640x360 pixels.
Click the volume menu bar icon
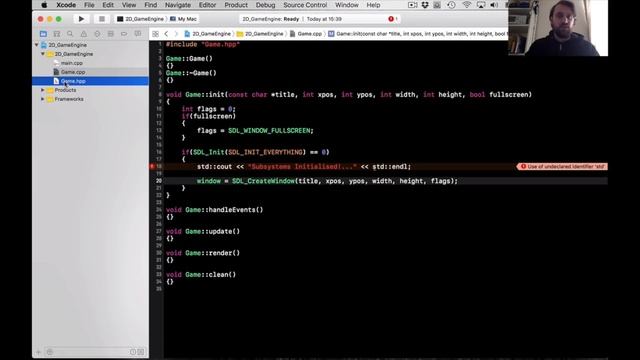(494, 5)
